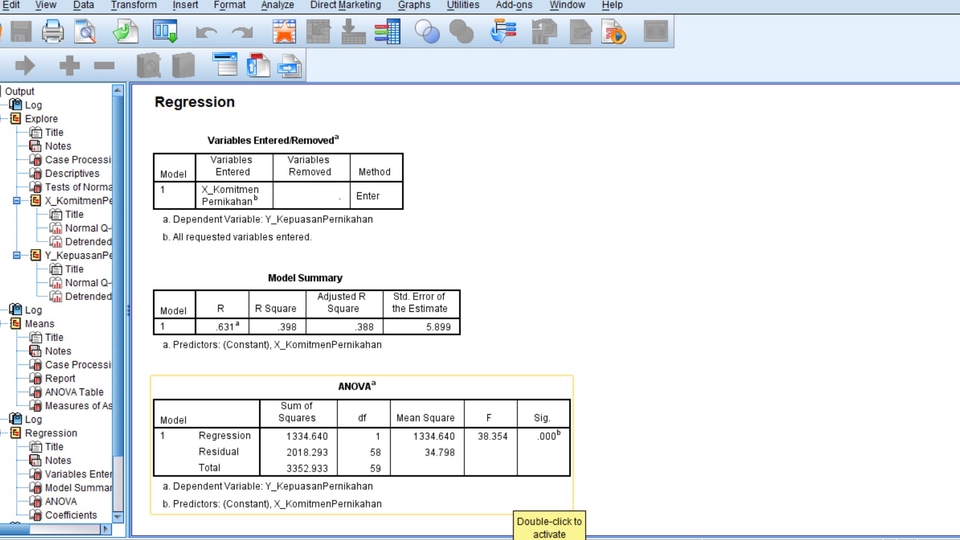Open the Transform menu
The height and width of the screenshot is (540, 960).
click(x=133, y=5)
